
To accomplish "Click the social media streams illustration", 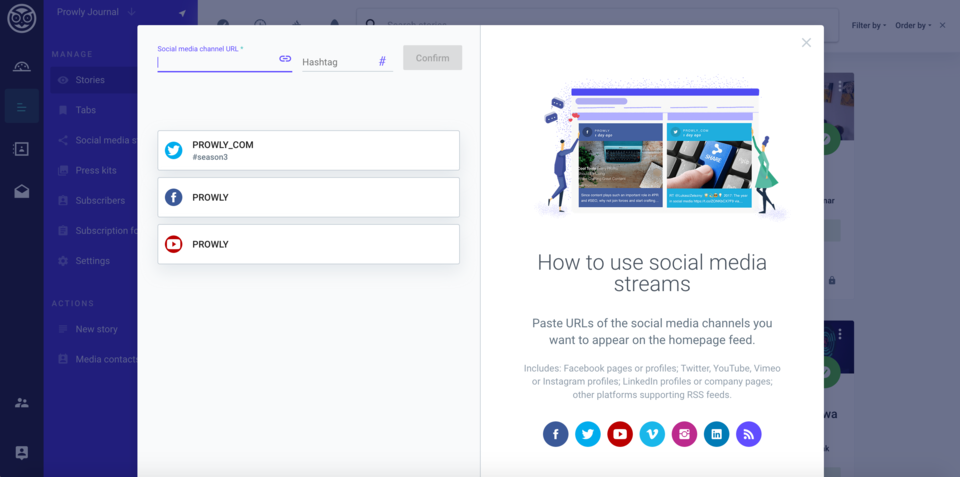I will (661, 150).
